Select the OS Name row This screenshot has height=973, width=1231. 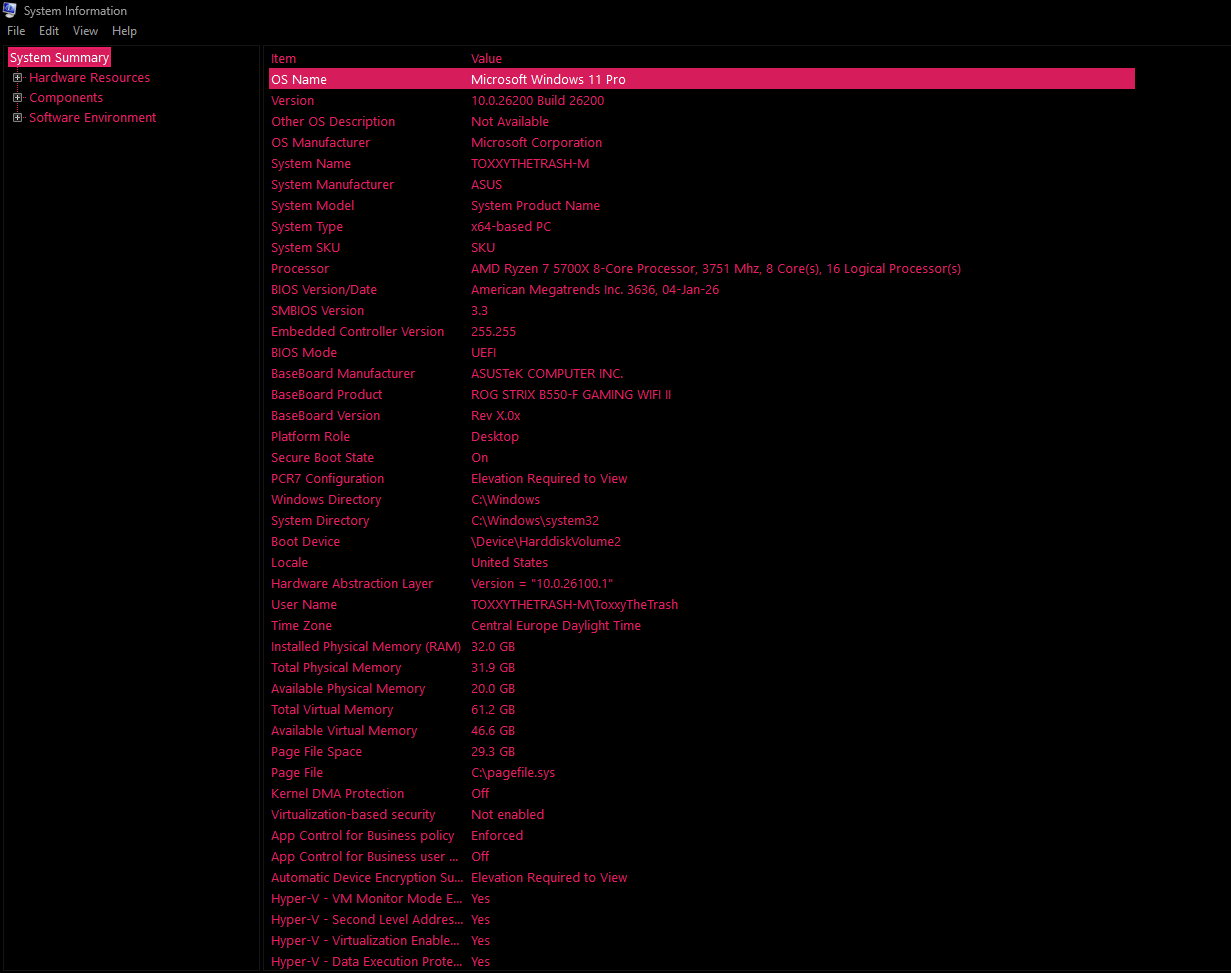702,79
